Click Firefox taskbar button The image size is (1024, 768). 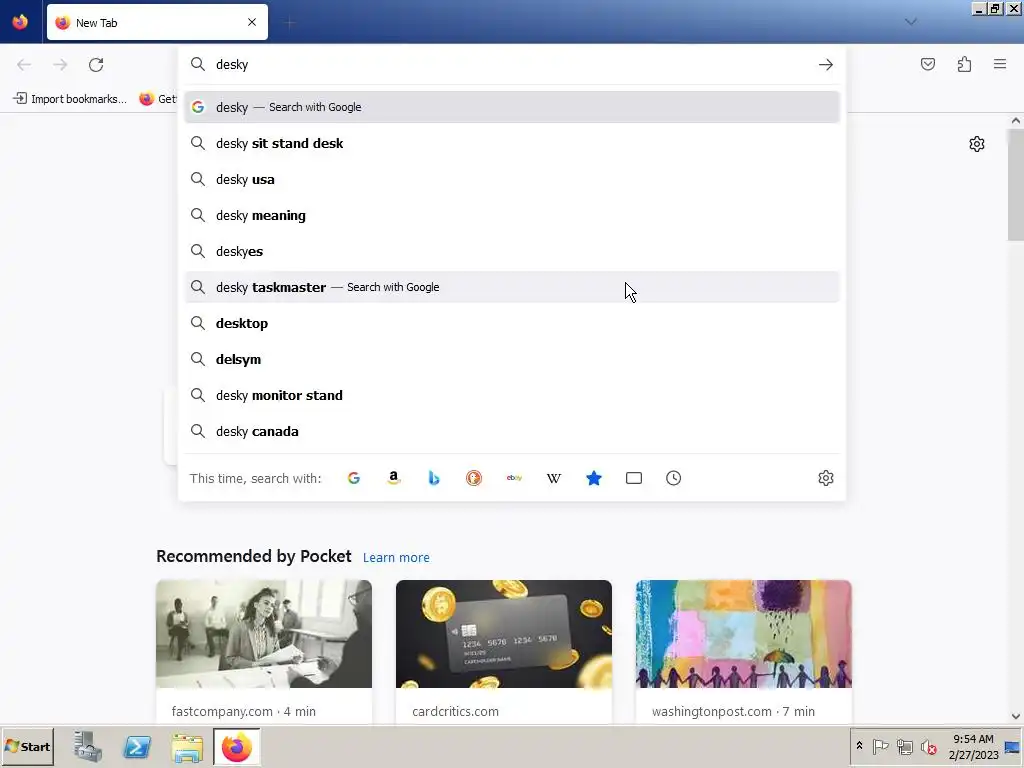click(x=236, y=746)
